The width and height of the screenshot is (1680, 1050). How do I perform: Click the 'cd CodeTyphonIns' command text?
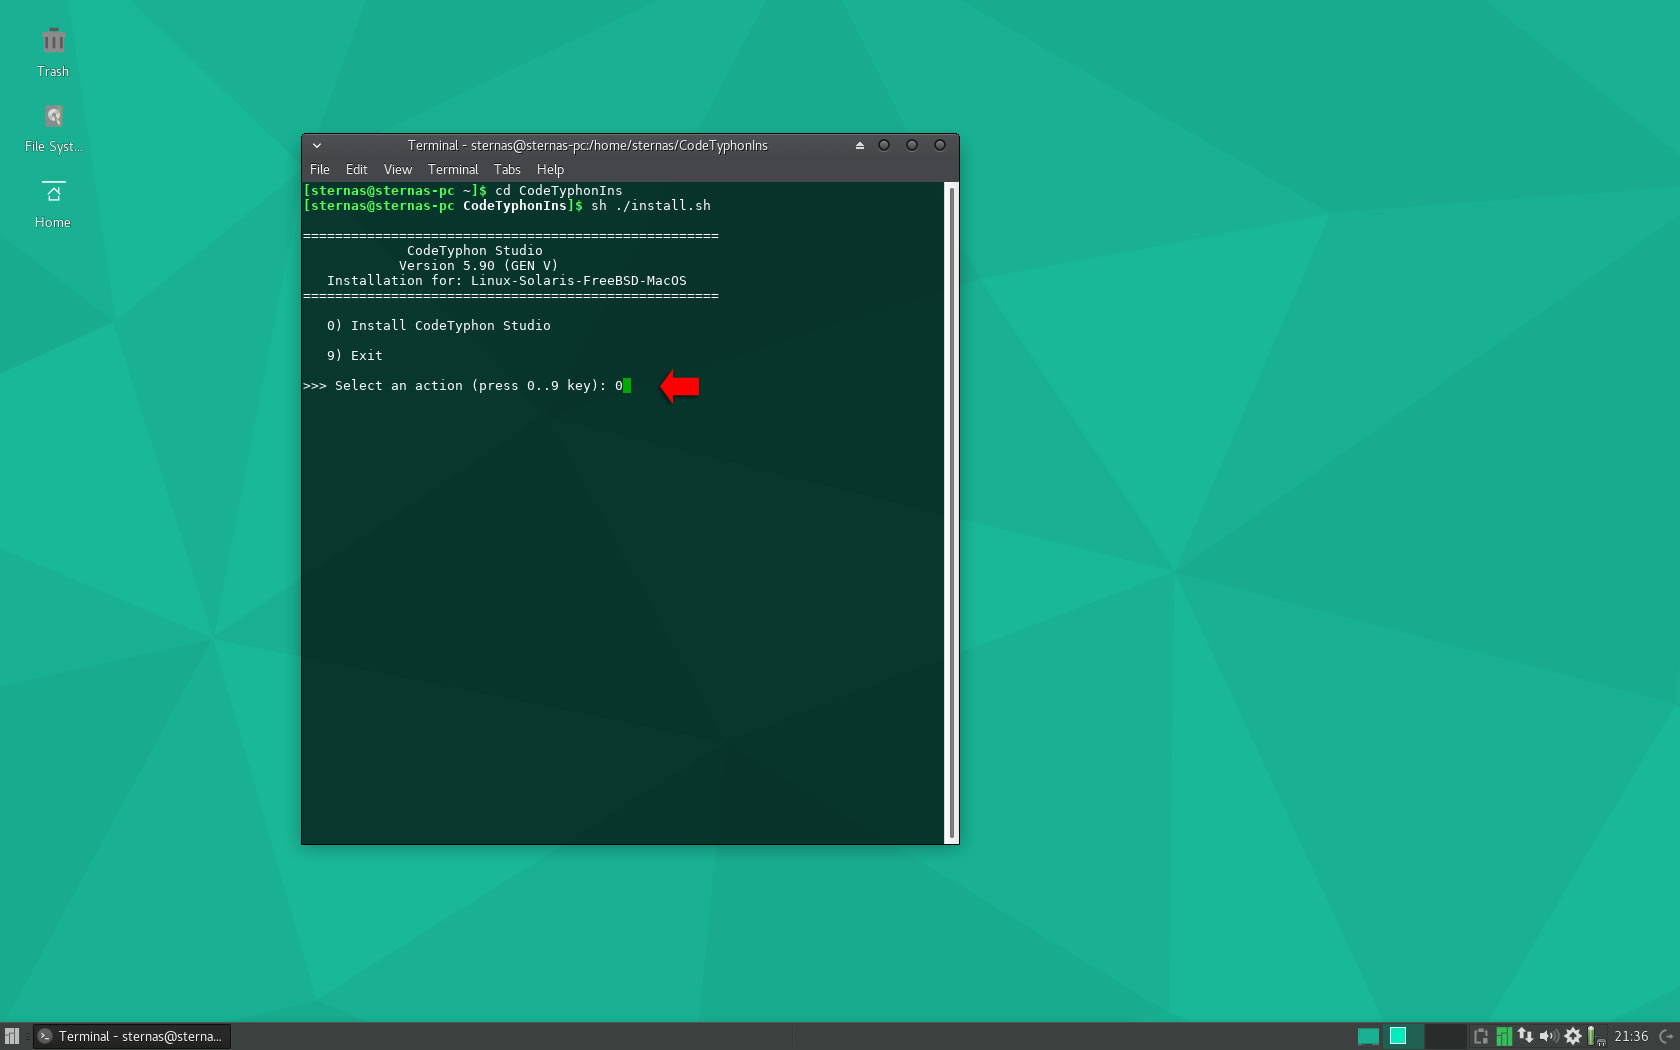(x=559, y=191)
